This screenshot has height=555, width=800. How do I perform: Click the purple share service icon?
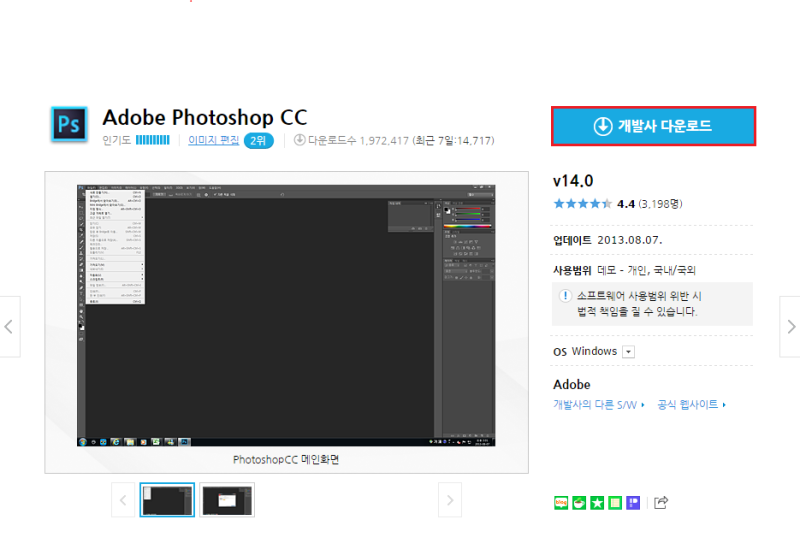coord(633,503)
